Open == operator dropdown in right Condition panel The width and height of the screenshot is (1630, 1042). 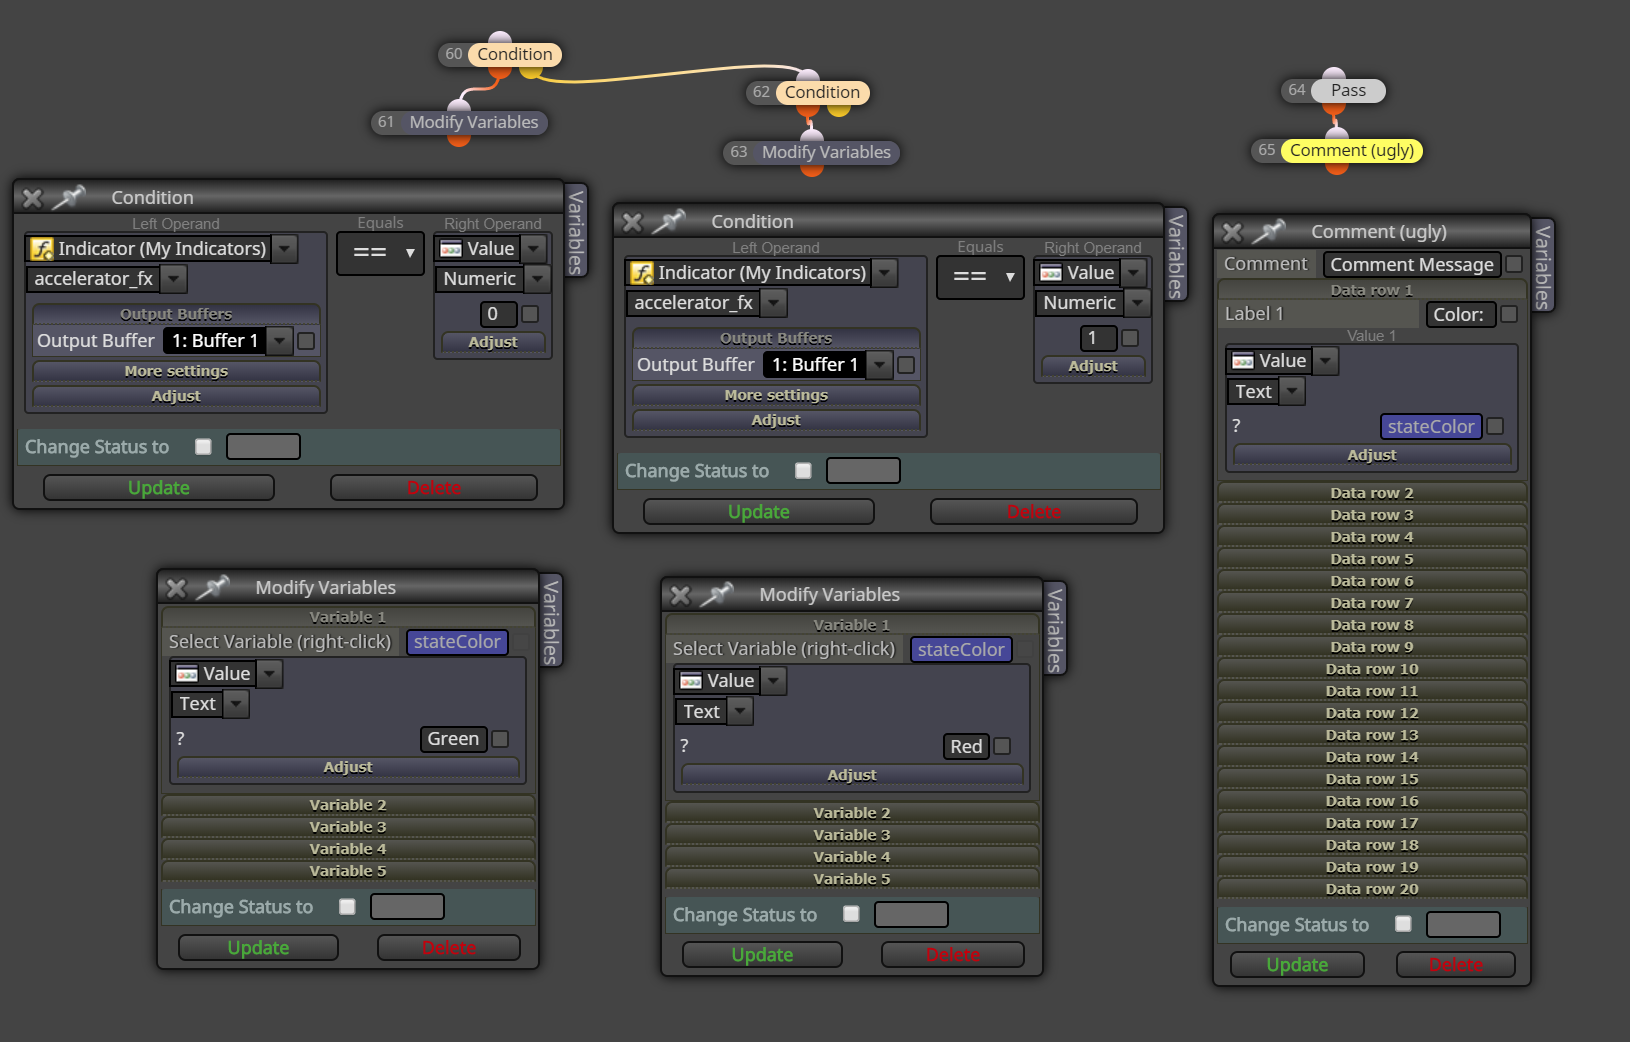(981, 277)
